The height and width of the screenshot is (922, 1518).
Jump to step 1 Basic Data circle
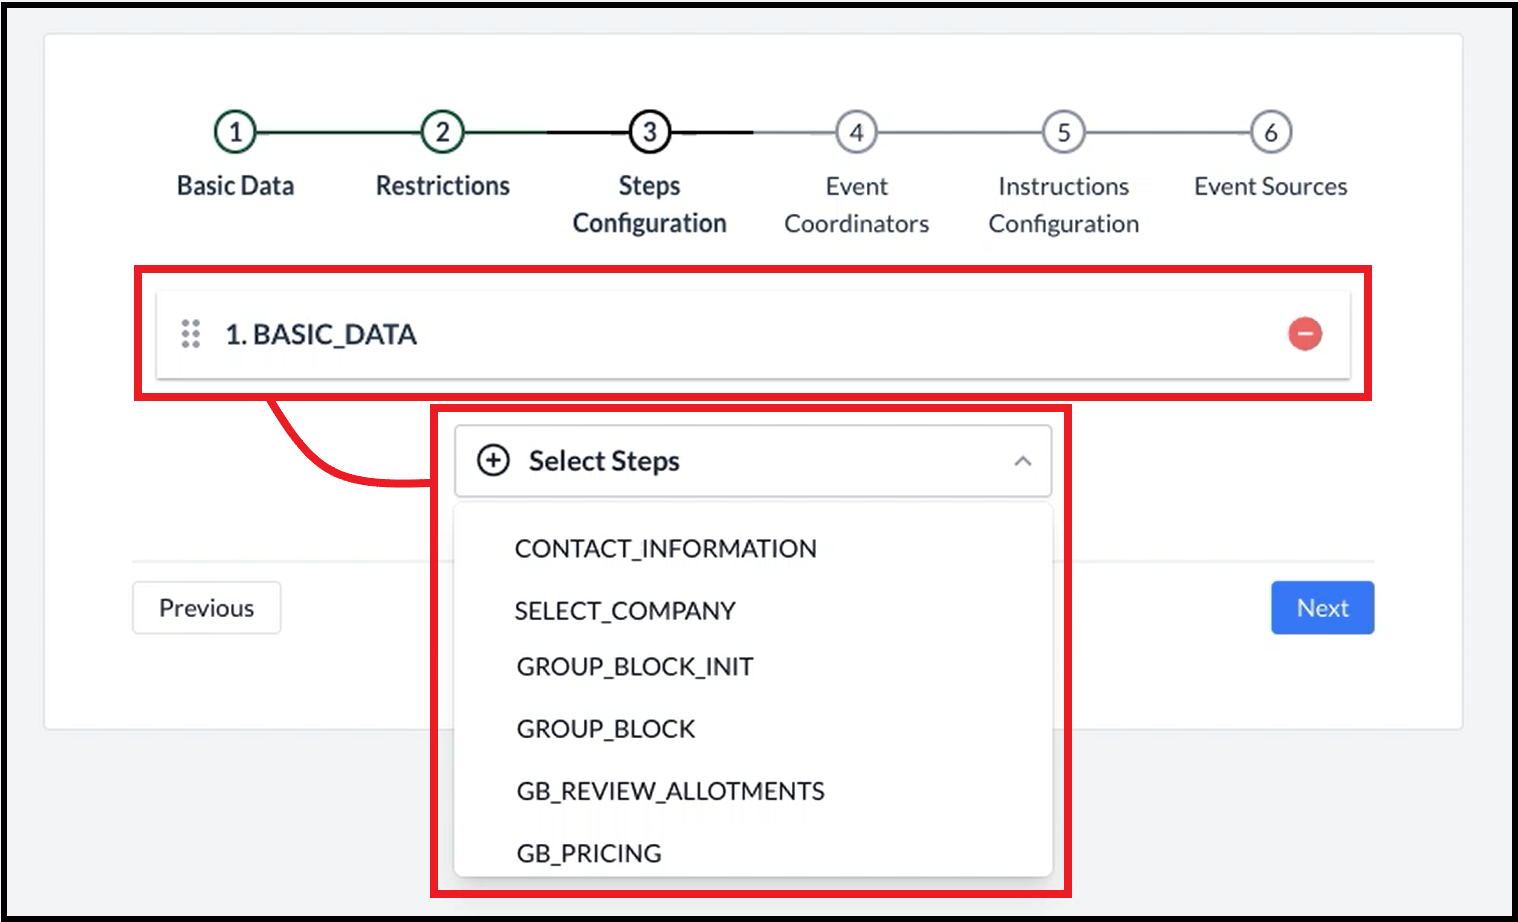(x=235, y=132)
